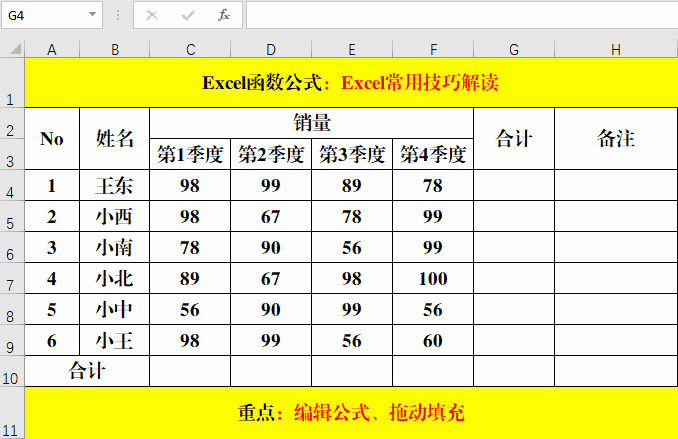Select row 9 header
678x439 pixels.
coord(12,340)
